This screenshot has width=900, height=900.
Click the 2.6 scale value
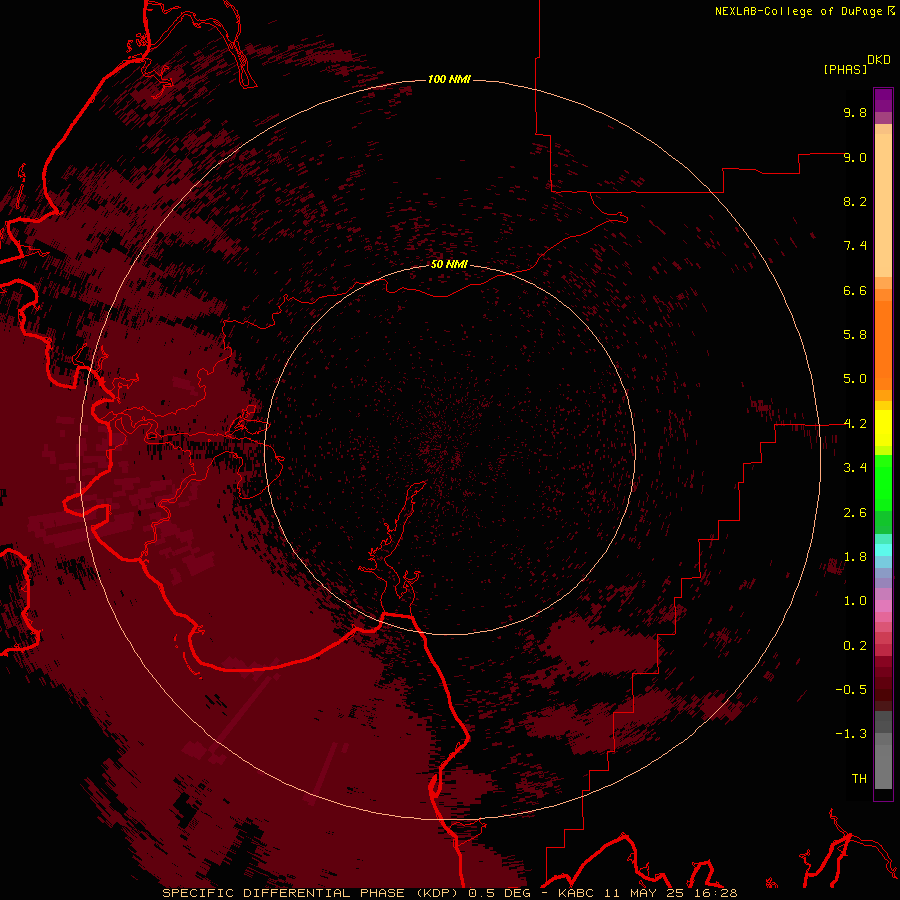[x=855, y=513]
